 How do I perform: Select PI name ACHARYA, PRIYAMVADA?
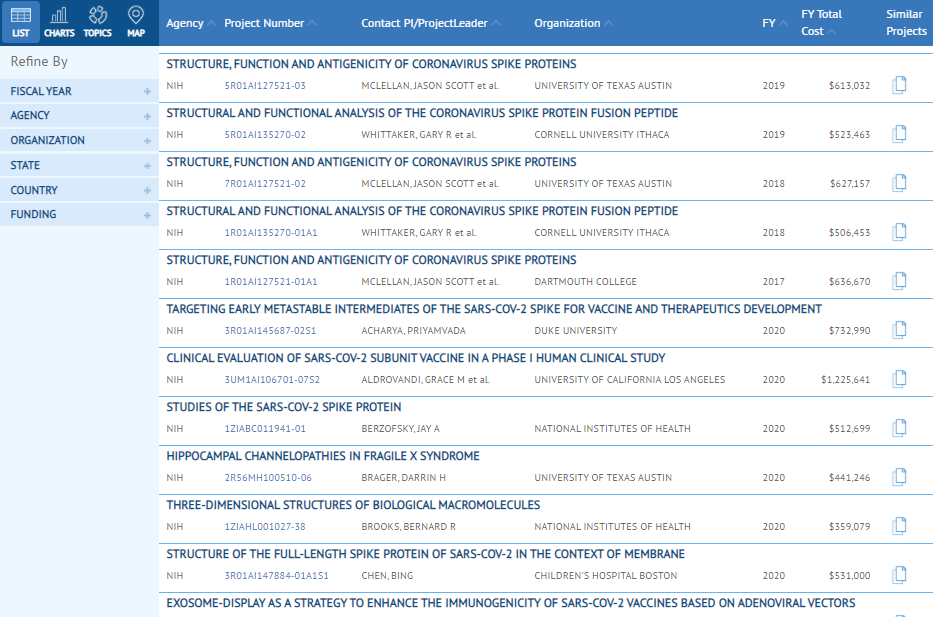point(414,331)
